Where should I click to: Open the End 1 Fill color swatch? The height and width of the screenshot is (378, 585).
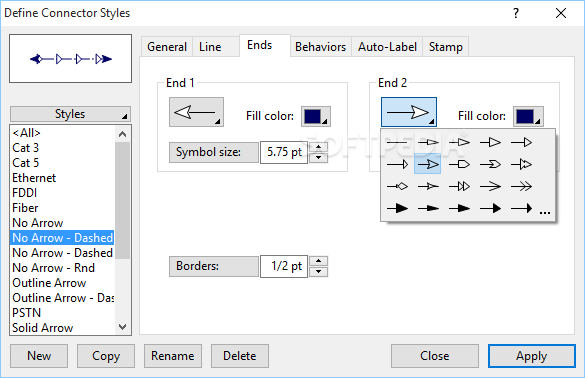click(316, 116)
